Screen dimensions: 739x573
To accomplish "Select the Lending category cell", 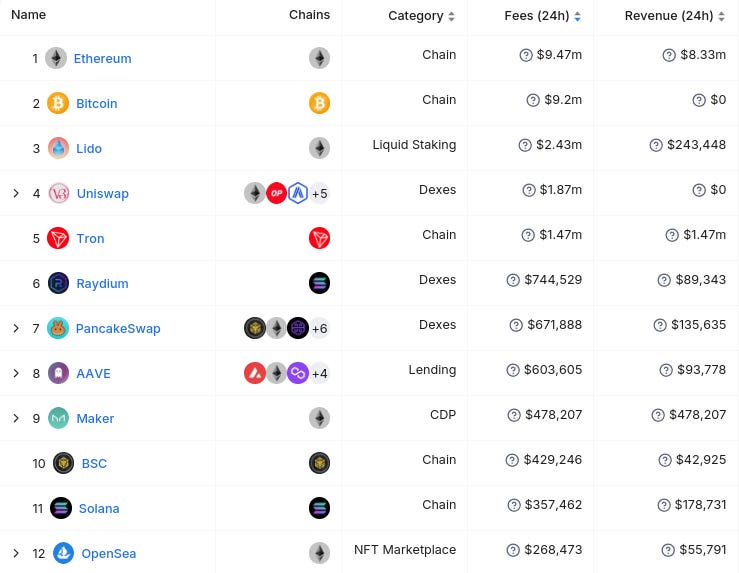I will 432,370.
